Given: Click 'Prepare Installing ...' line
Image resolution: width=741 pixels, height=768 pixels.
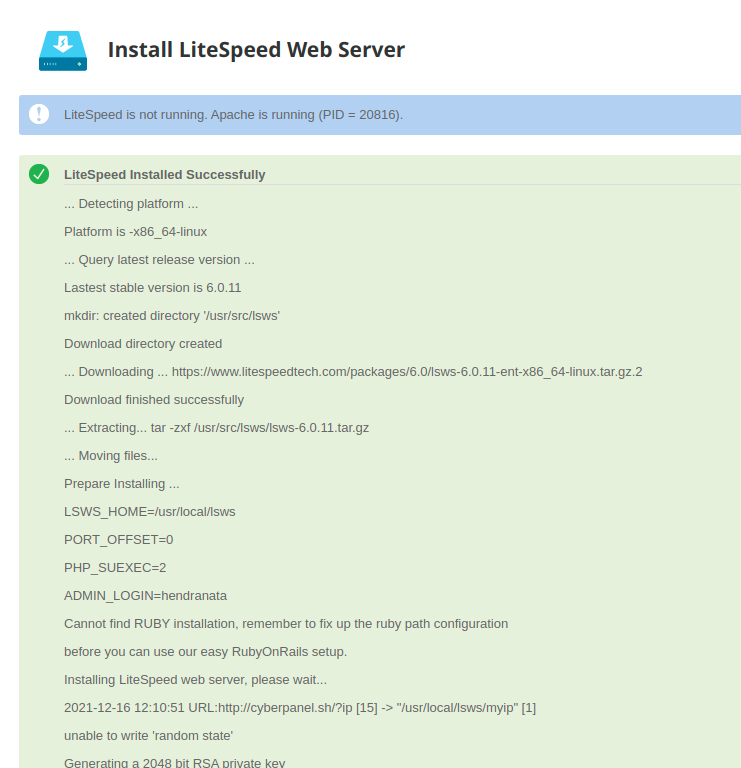Looking at the screenshot, I should (x=122, y=484).
